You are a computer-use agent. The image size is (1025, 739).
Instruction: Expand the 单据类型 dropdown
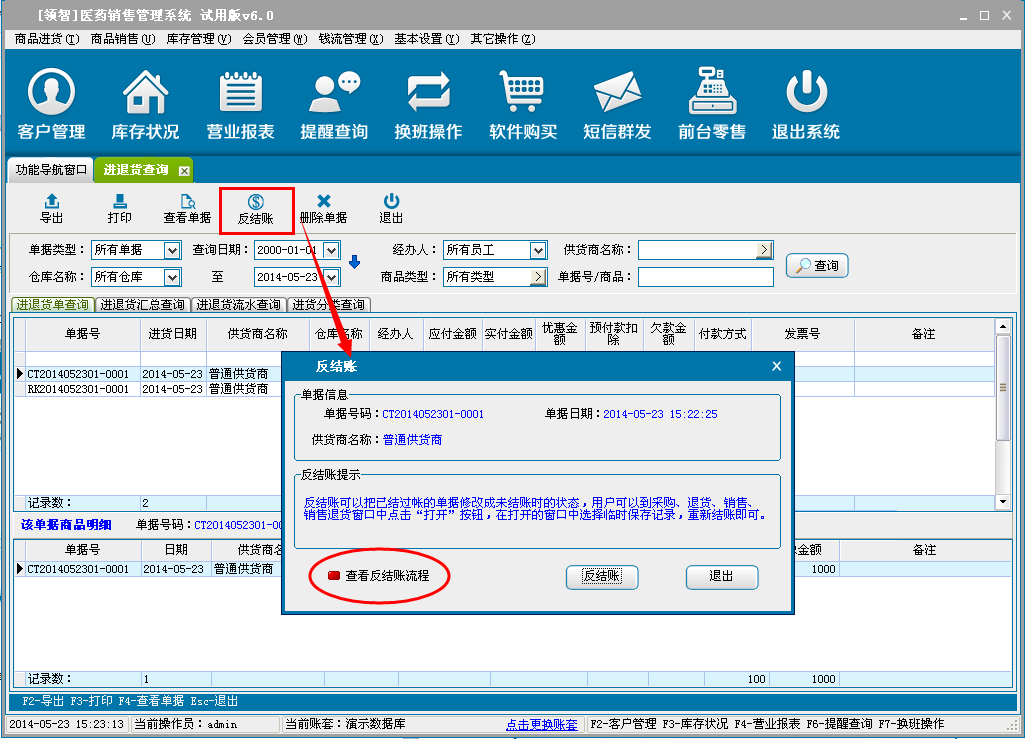tap(171, 250)
